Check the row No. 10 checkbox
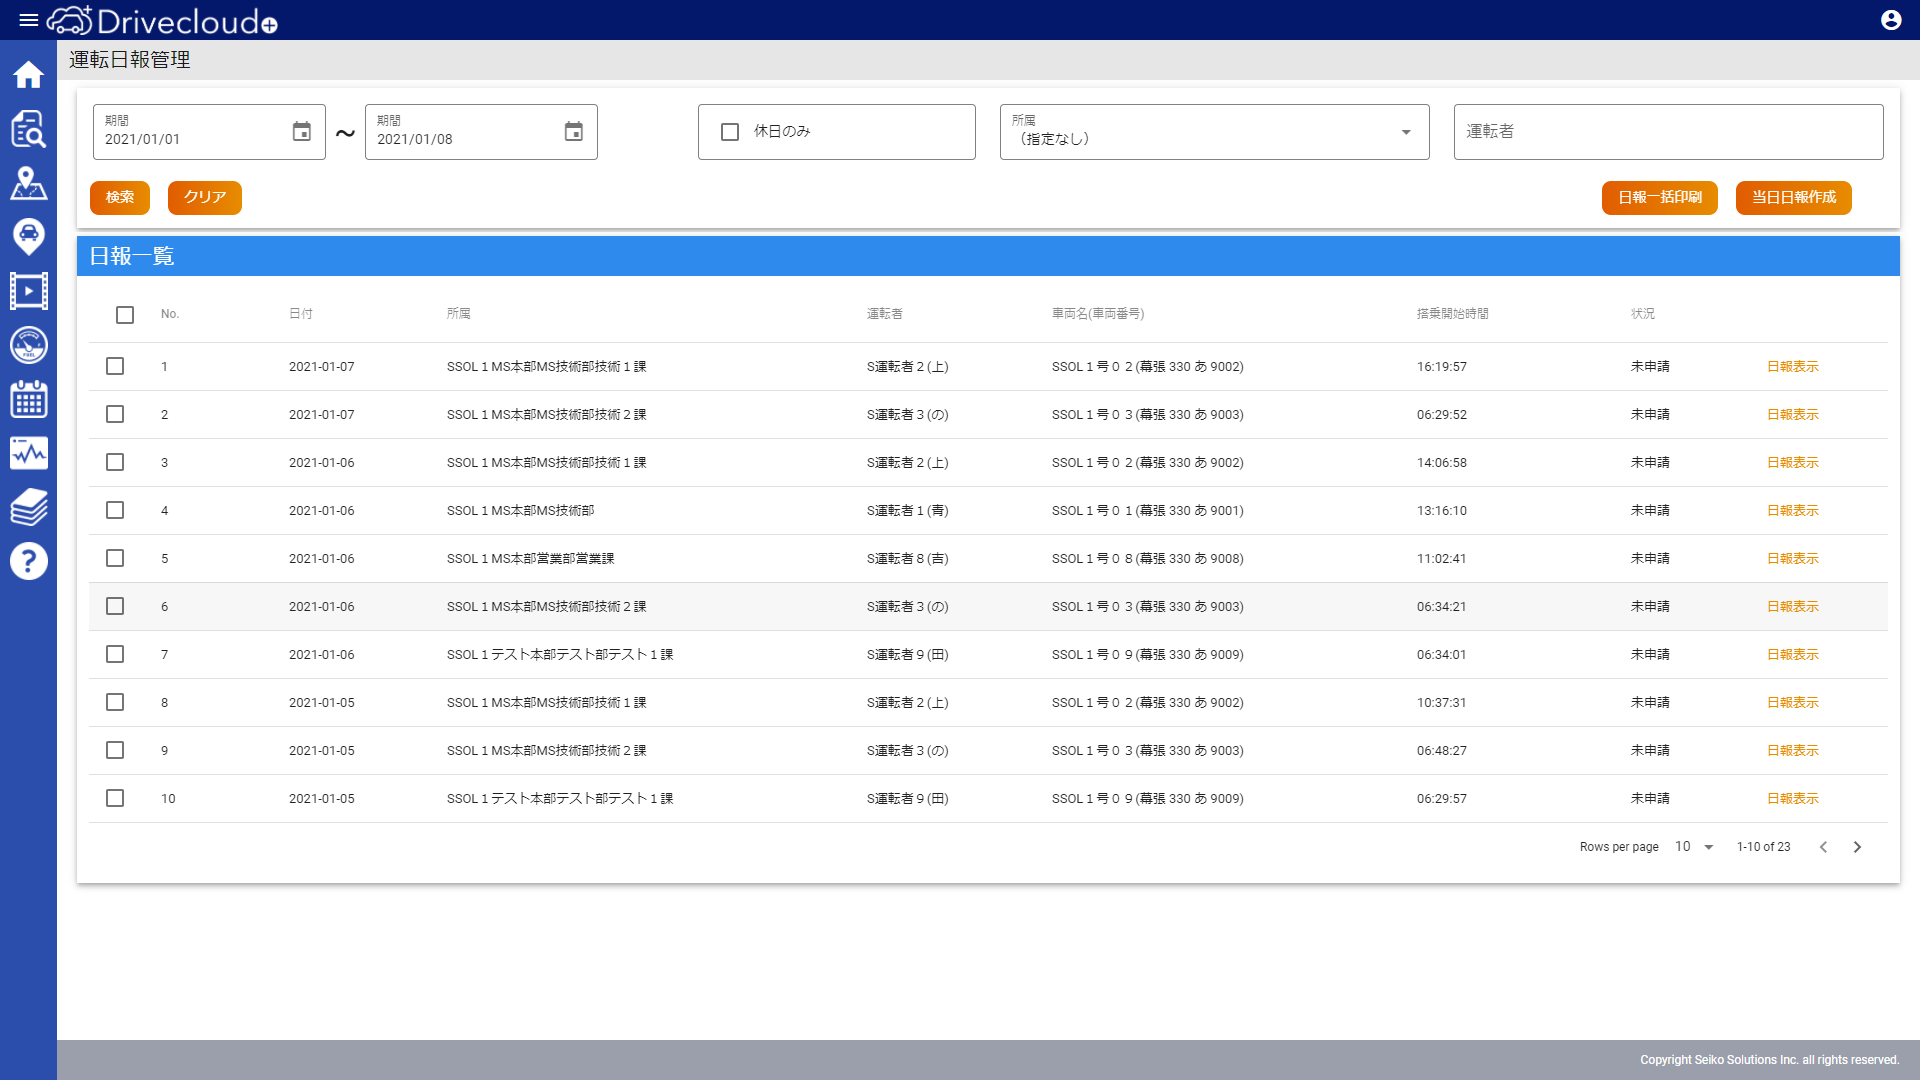Screen dimensions: 1920x1080 click(115, 798)
